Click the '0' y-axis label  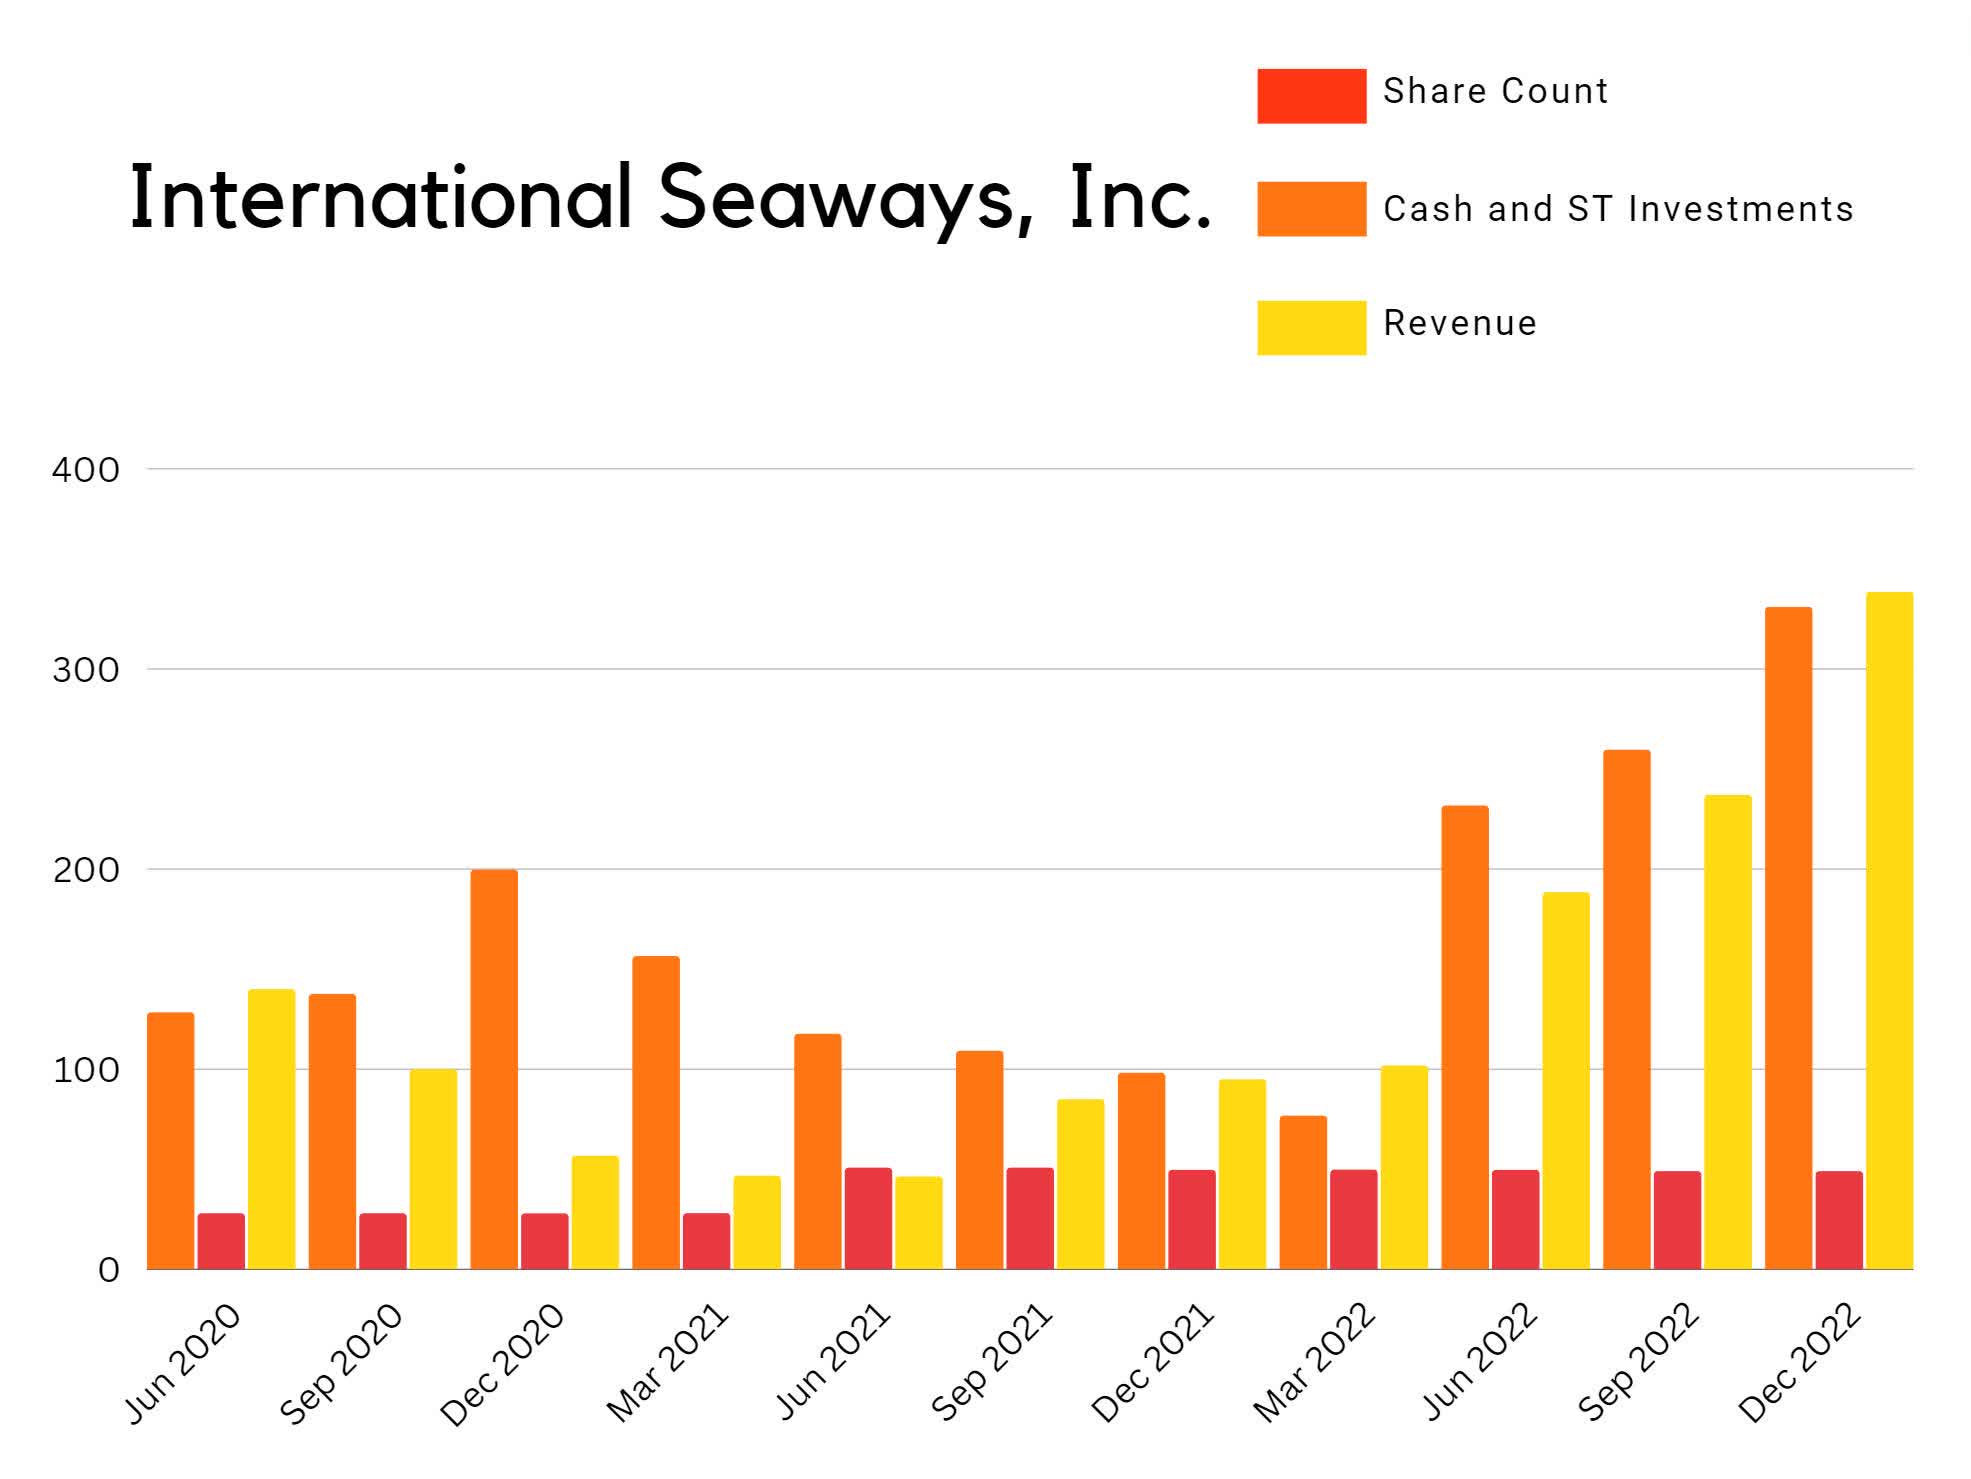108,1271
